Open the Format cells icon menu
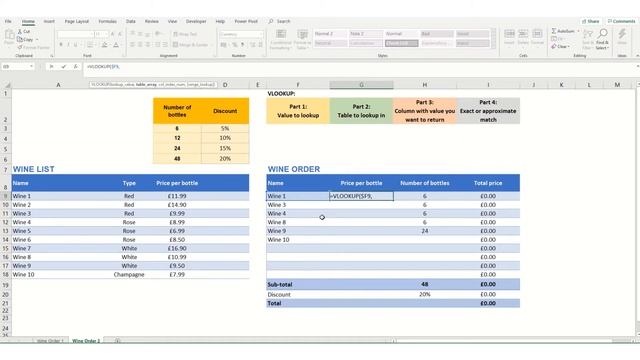This screenshot has width=640, height=360. click(x=537, y=37)
